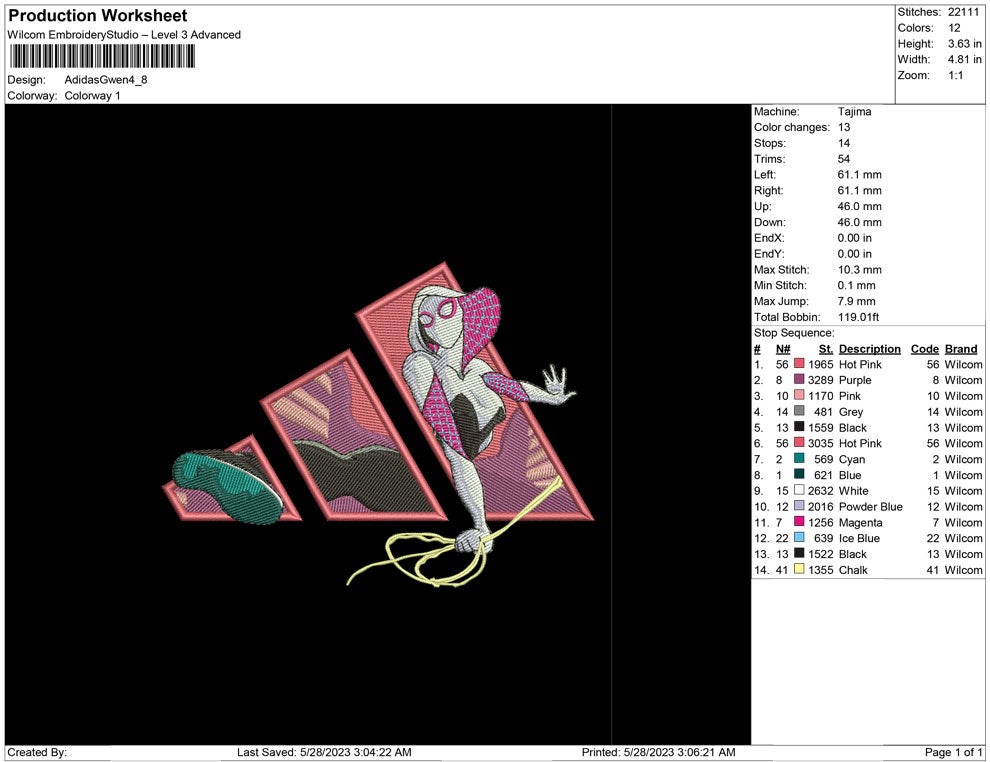
Task: Click the Purple color swatch in row 2
Action: 799,379
